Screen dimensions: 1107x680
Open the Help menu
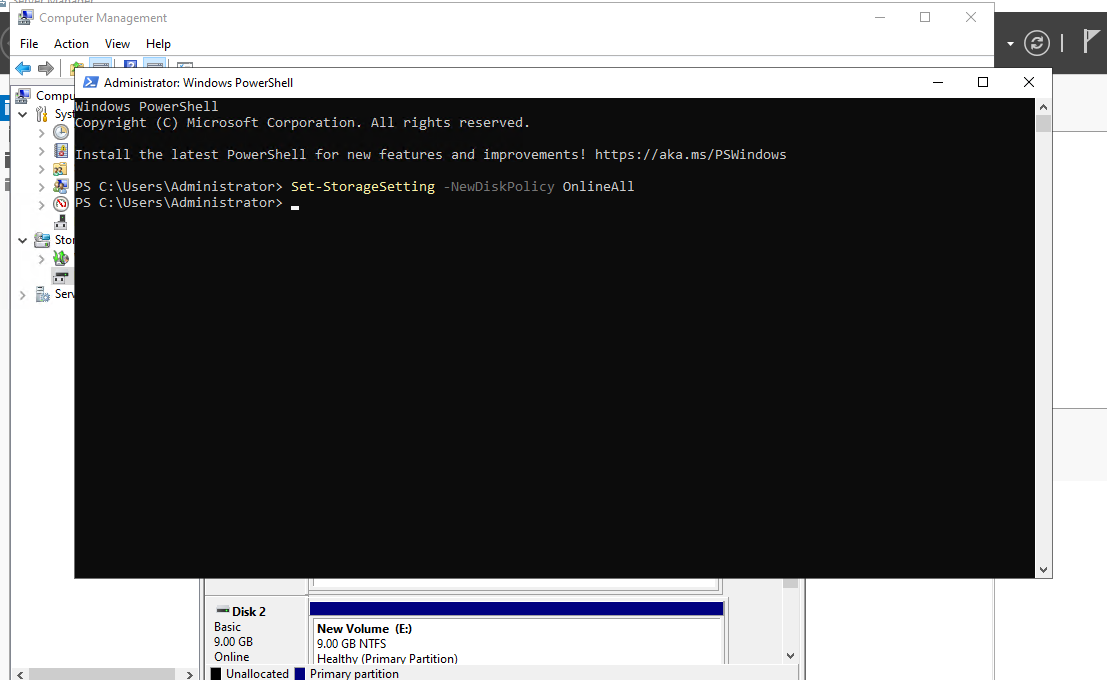(x=158, y=44)
